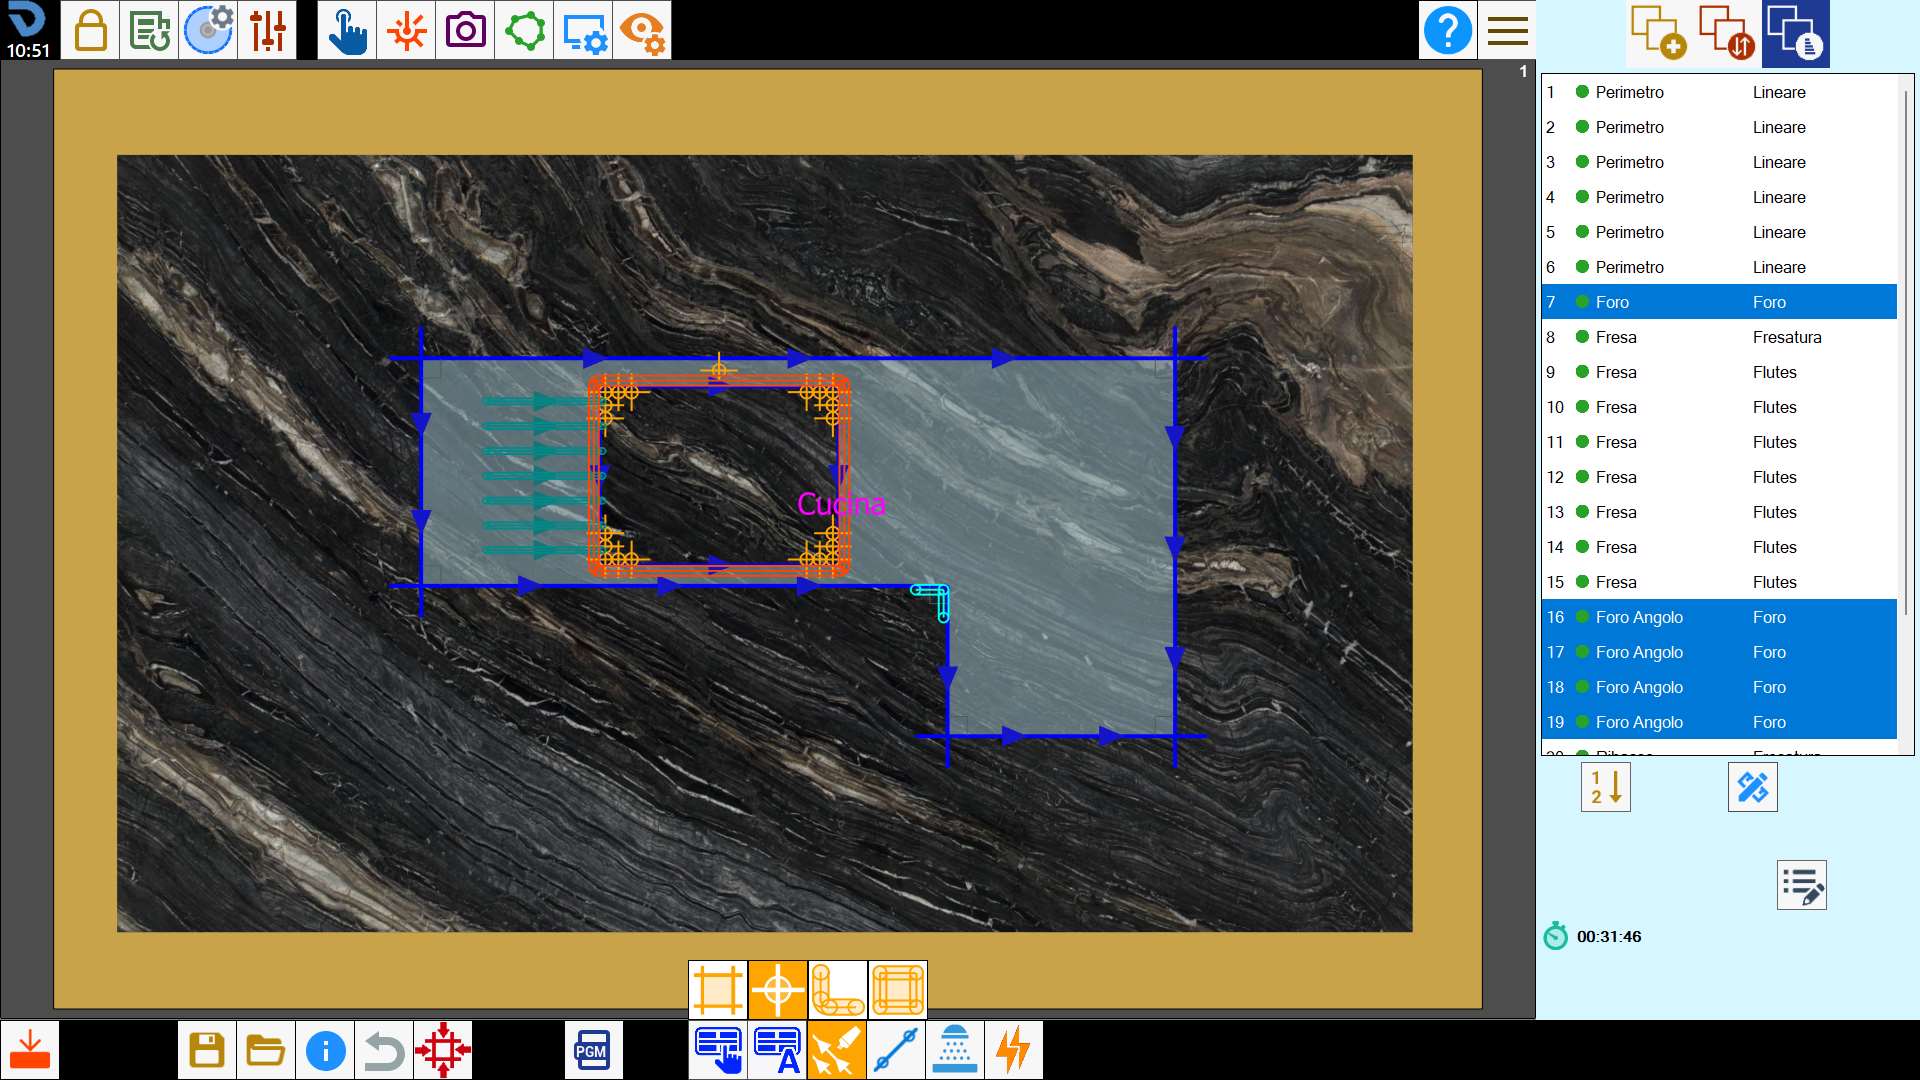
Task: Click the padlock lock icon
Action: 91,30
